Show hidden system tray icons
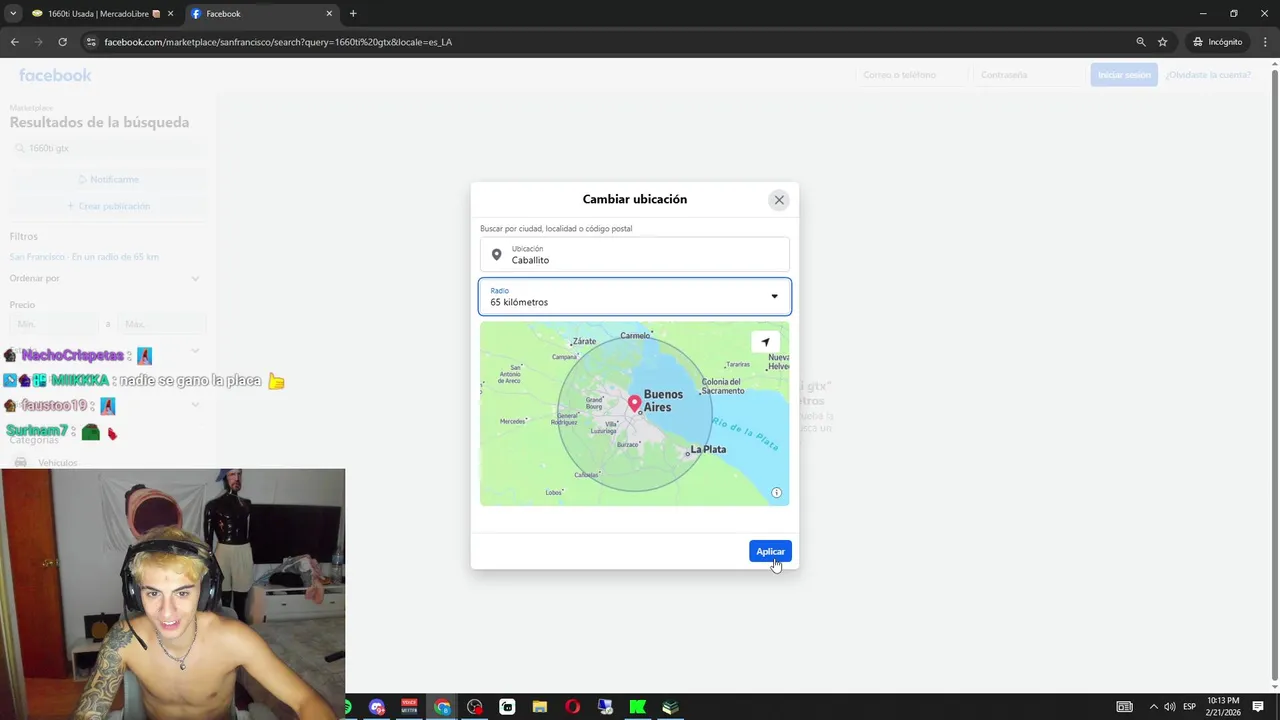The height and width of the screenshot is (720, 1280). tap(1153, 707)
